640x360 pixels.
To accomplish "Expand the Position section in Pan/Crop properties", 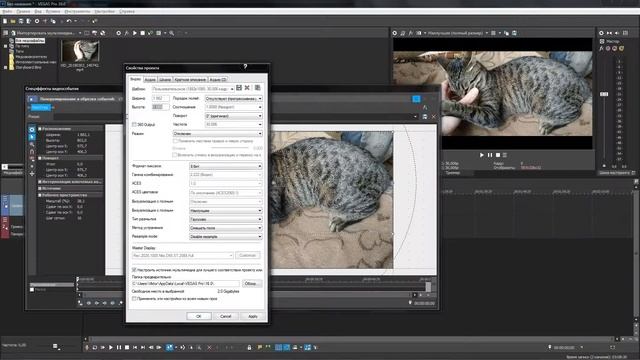I will pyautogui.click(x=40, y=129).
